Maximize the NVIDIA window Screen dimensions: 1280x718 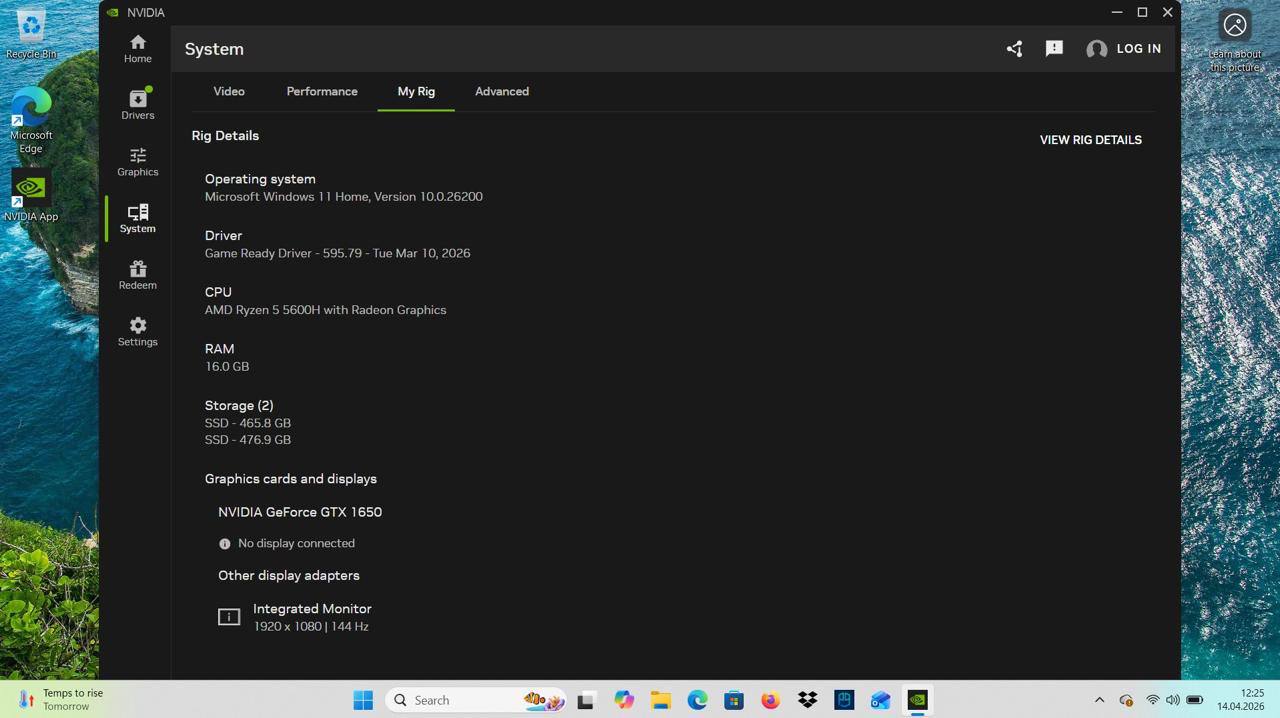[x=1142, y=12]
